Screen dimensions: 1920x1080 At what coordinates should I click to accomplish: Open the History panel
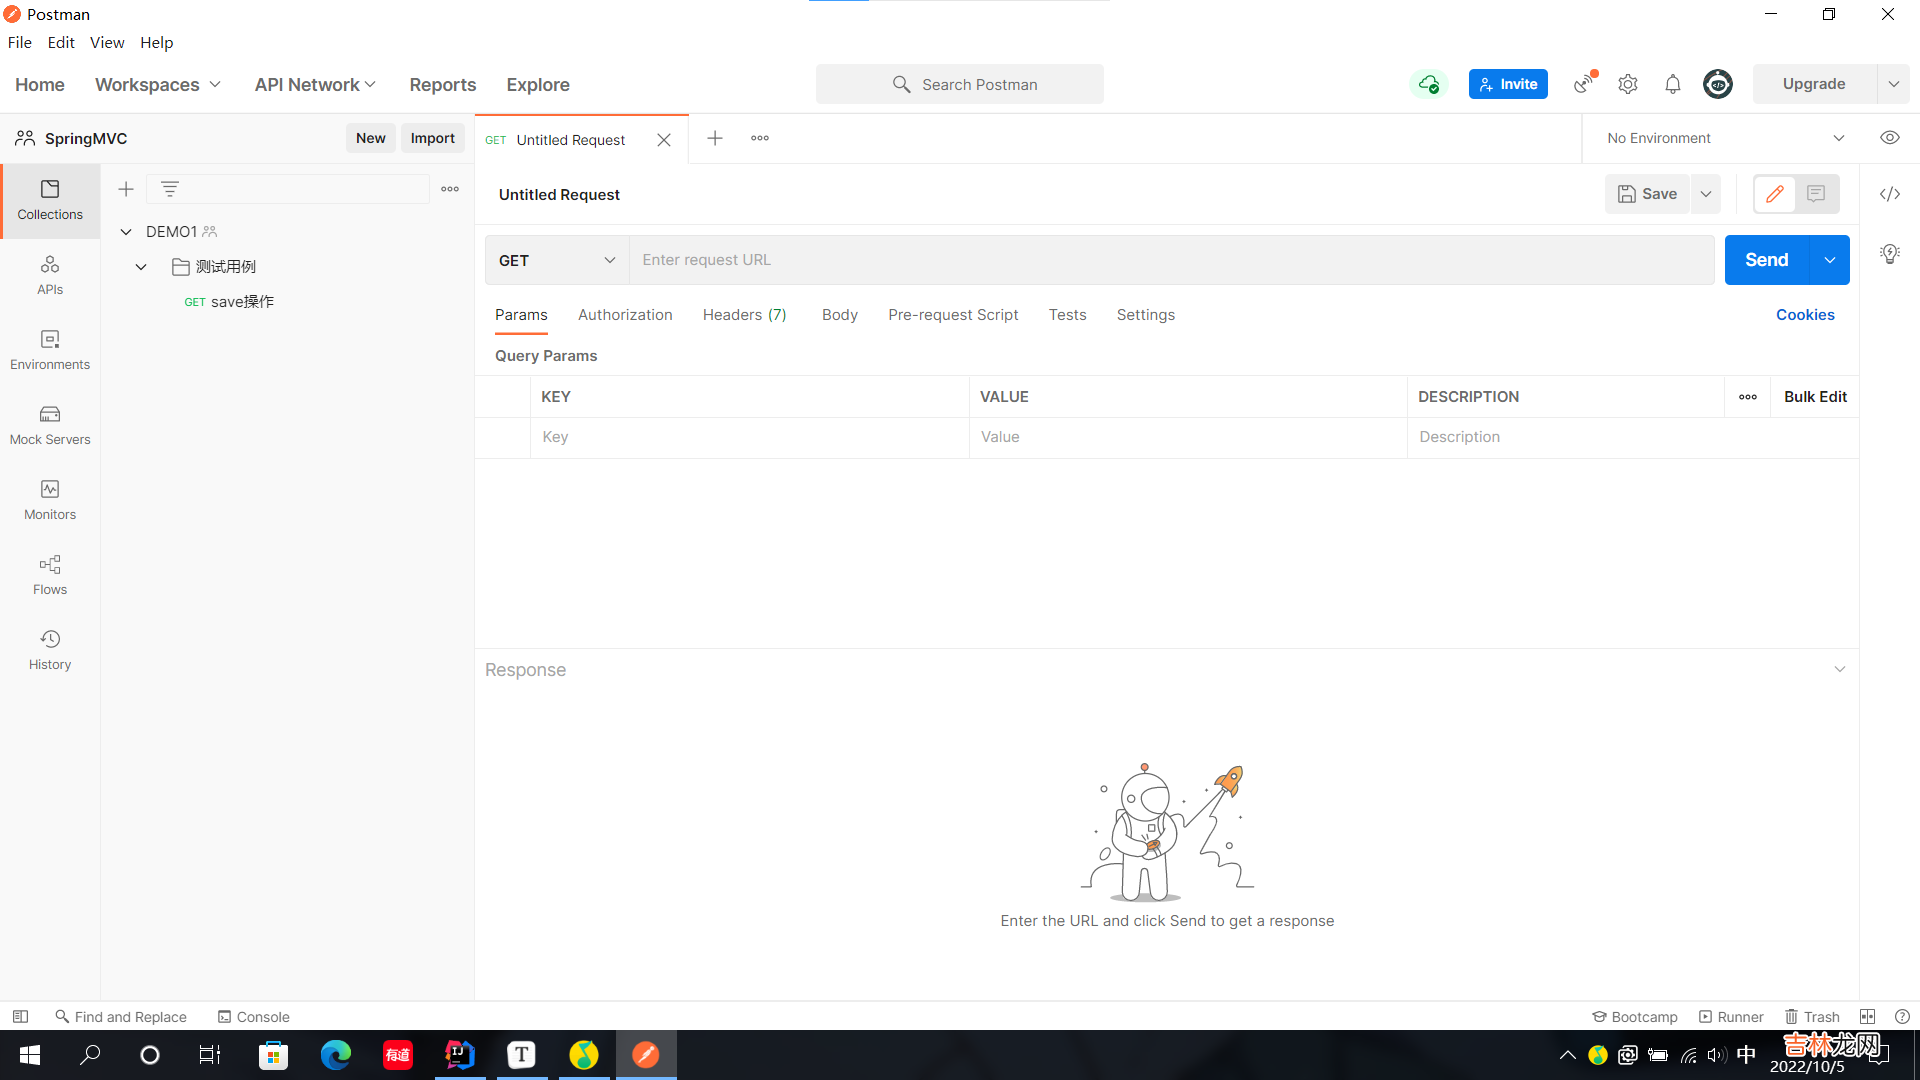(50, 650)
